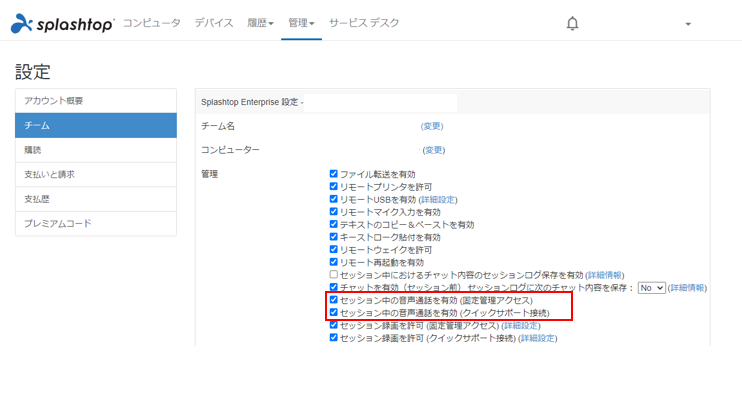The width and height of the screenshot is (742, 397).
Task: Toggle セッション録画を許可 (固定管理アクセス) checkbox
Action: point(334,325)
